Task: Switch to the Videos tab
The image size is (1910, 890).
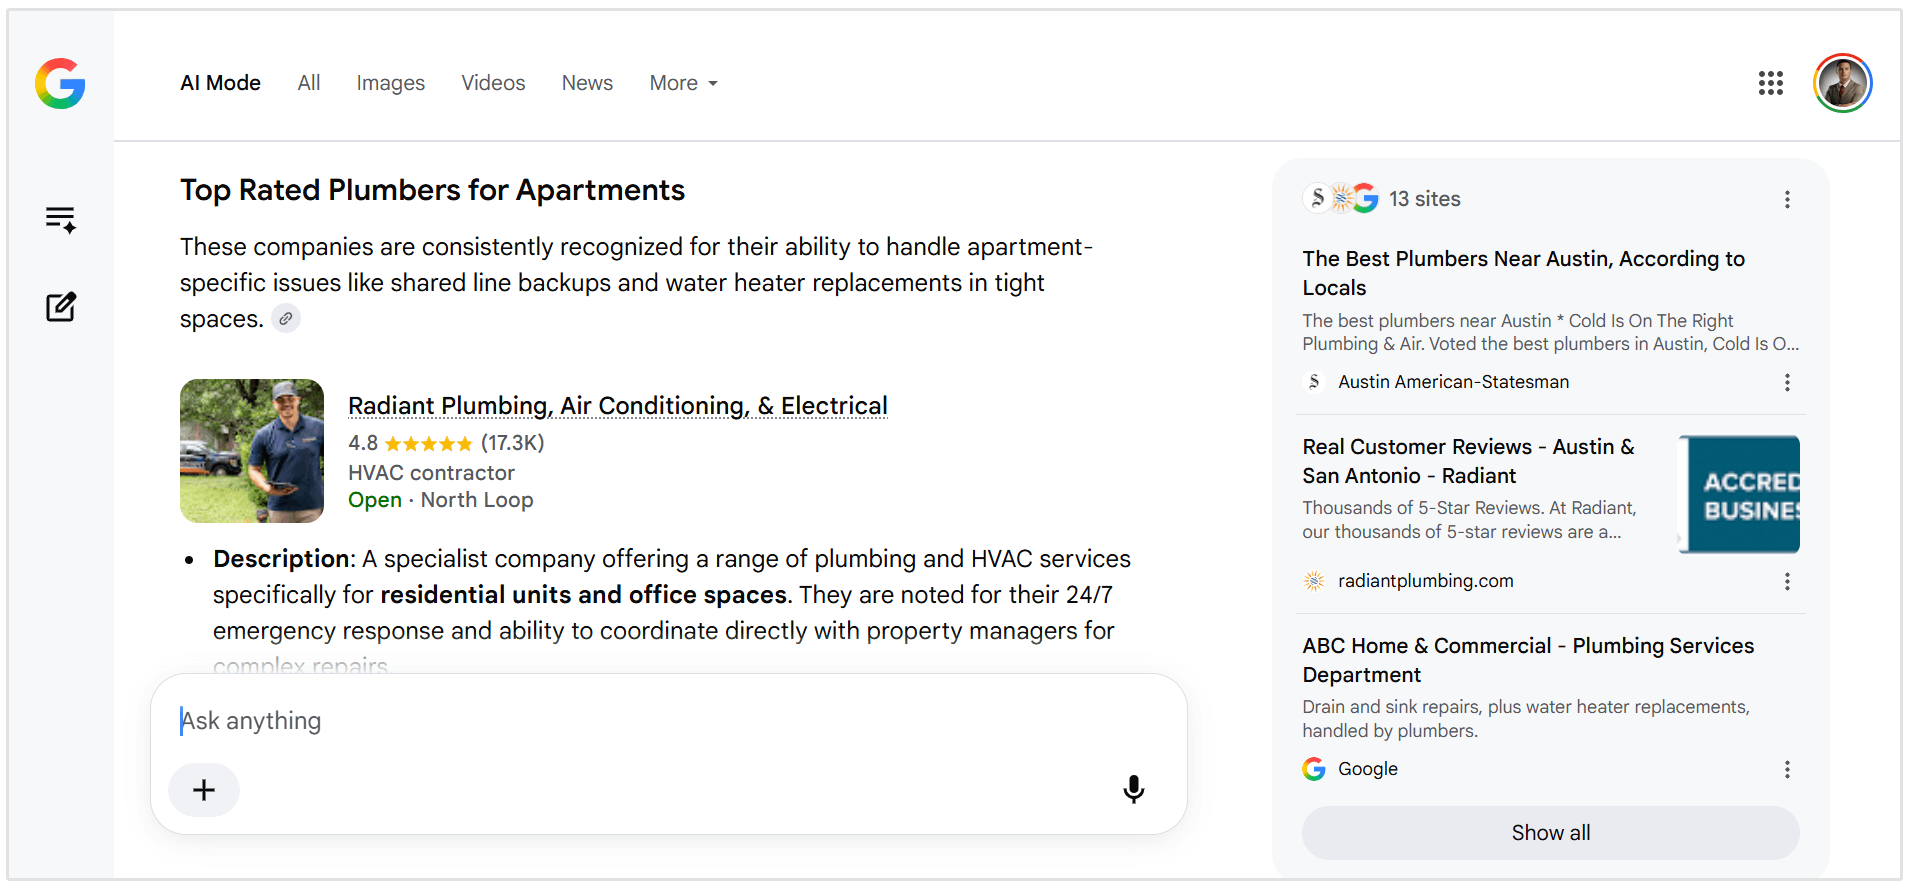Action: coord(493,83)
